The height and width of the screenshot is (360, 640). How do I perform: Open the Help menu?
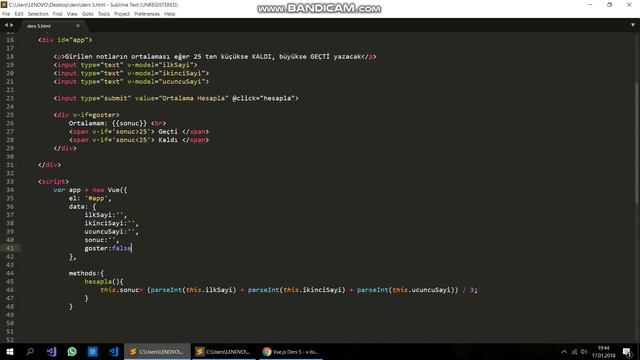pos(169,14)
